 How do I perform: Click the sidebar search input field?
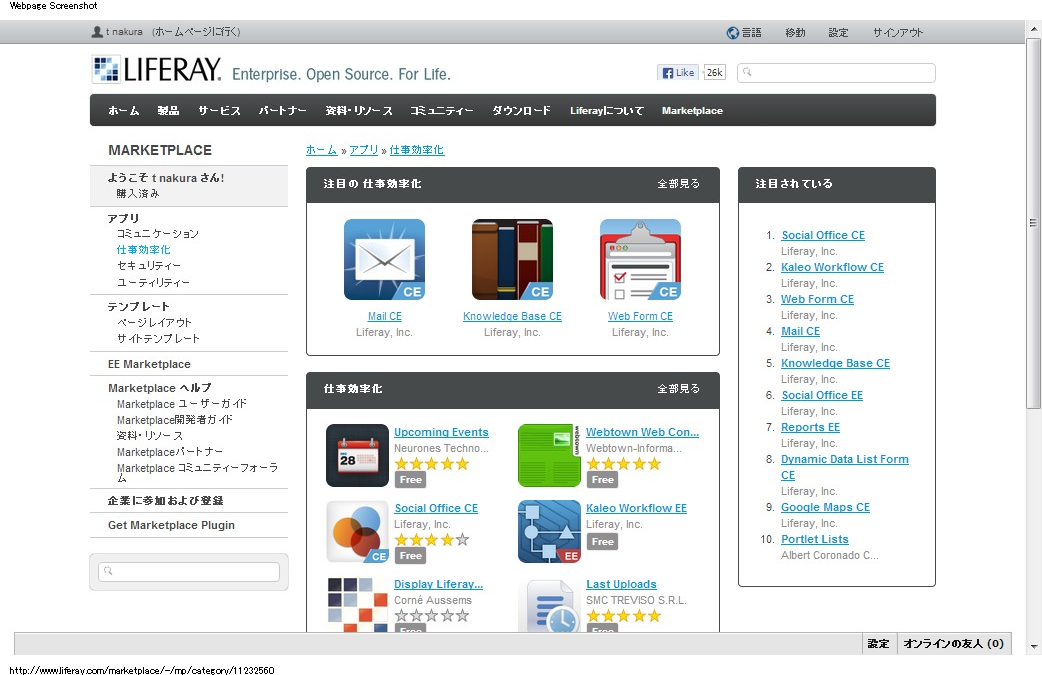189,571
